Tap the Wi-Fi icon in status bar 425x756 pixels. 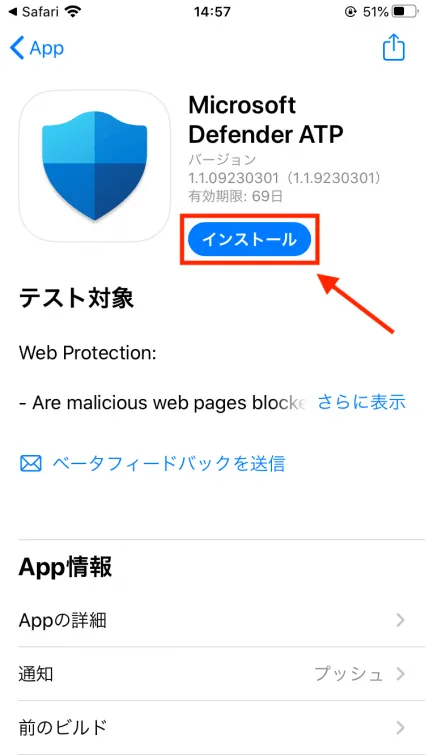click(72, 12)
